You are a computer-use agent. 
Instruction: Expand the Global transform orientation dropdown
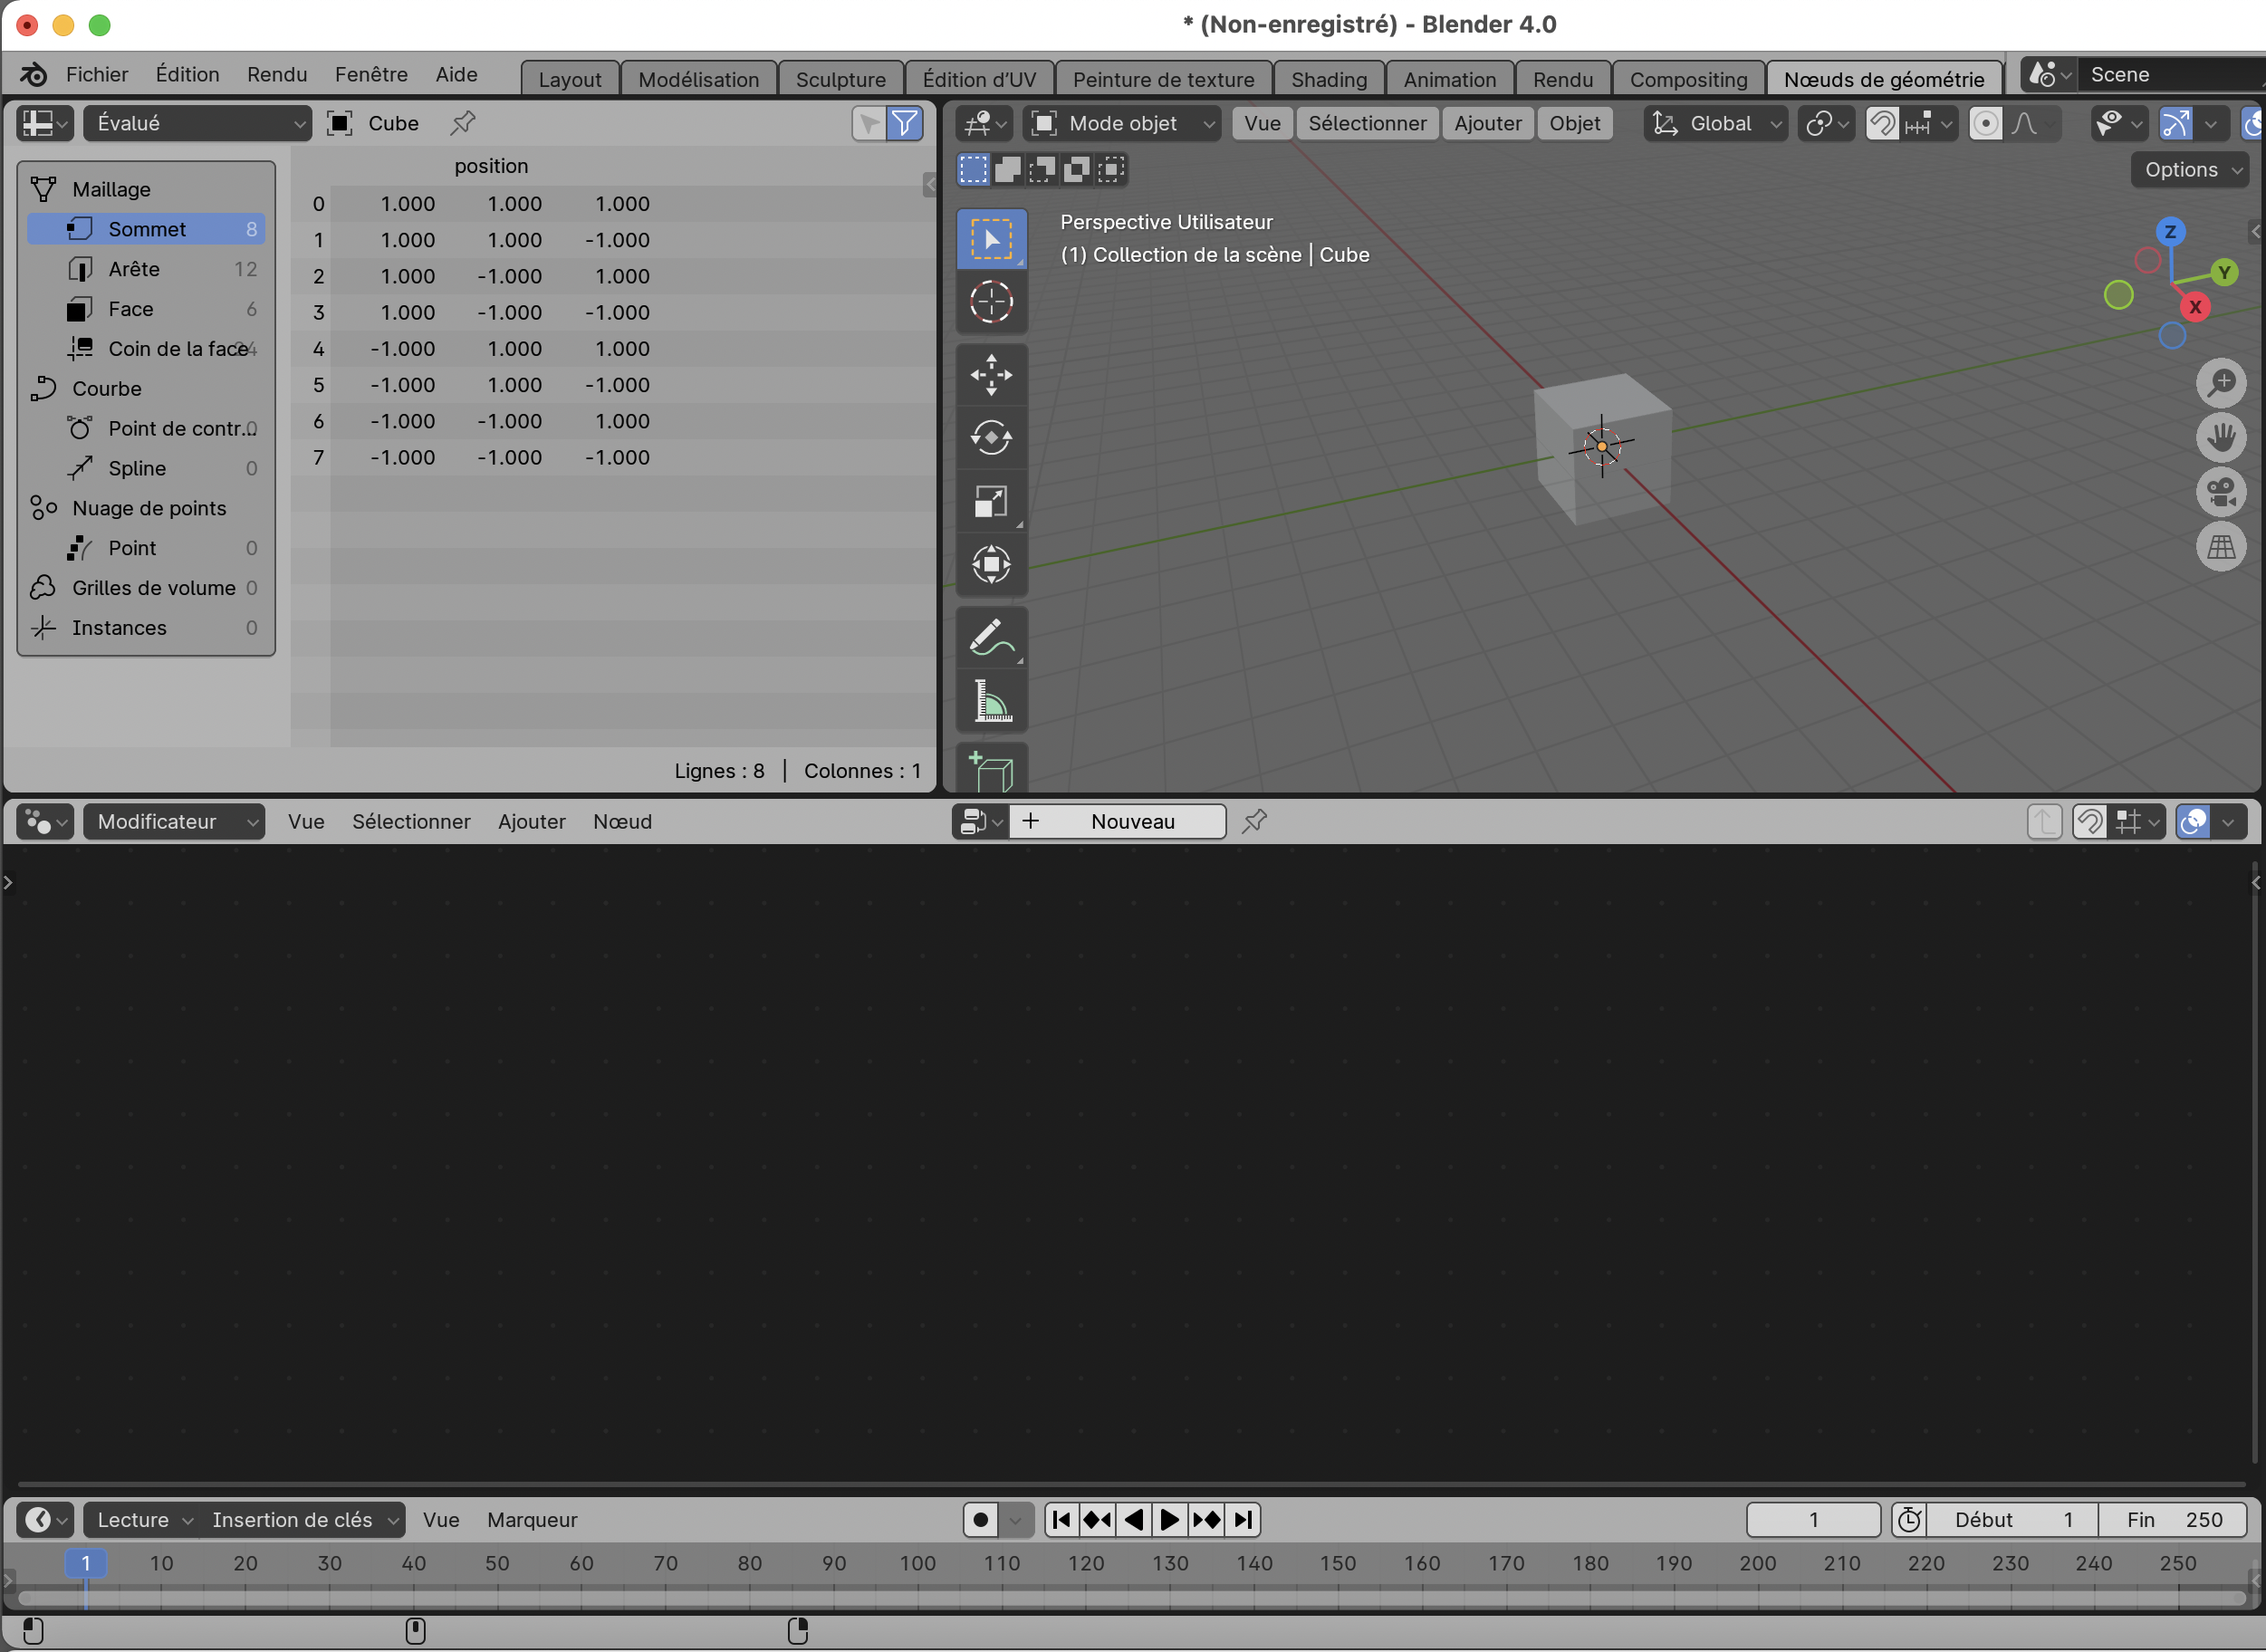coord(1716,123)
